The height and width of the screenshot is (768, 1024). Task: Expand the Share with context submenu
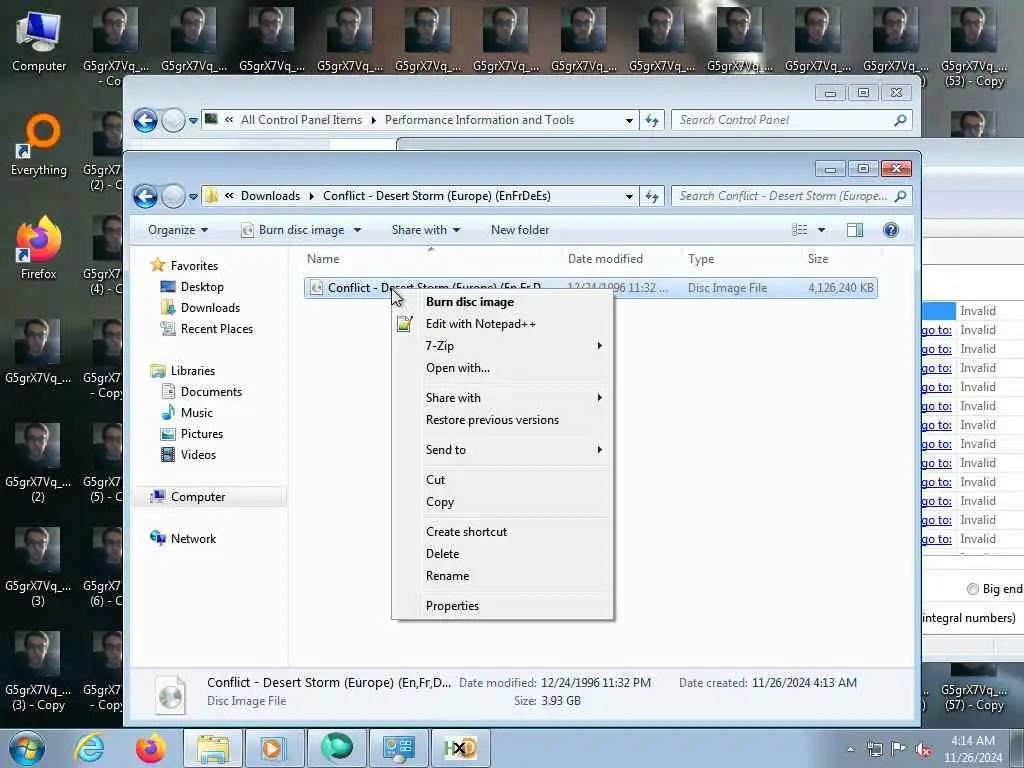pos(502,398)
